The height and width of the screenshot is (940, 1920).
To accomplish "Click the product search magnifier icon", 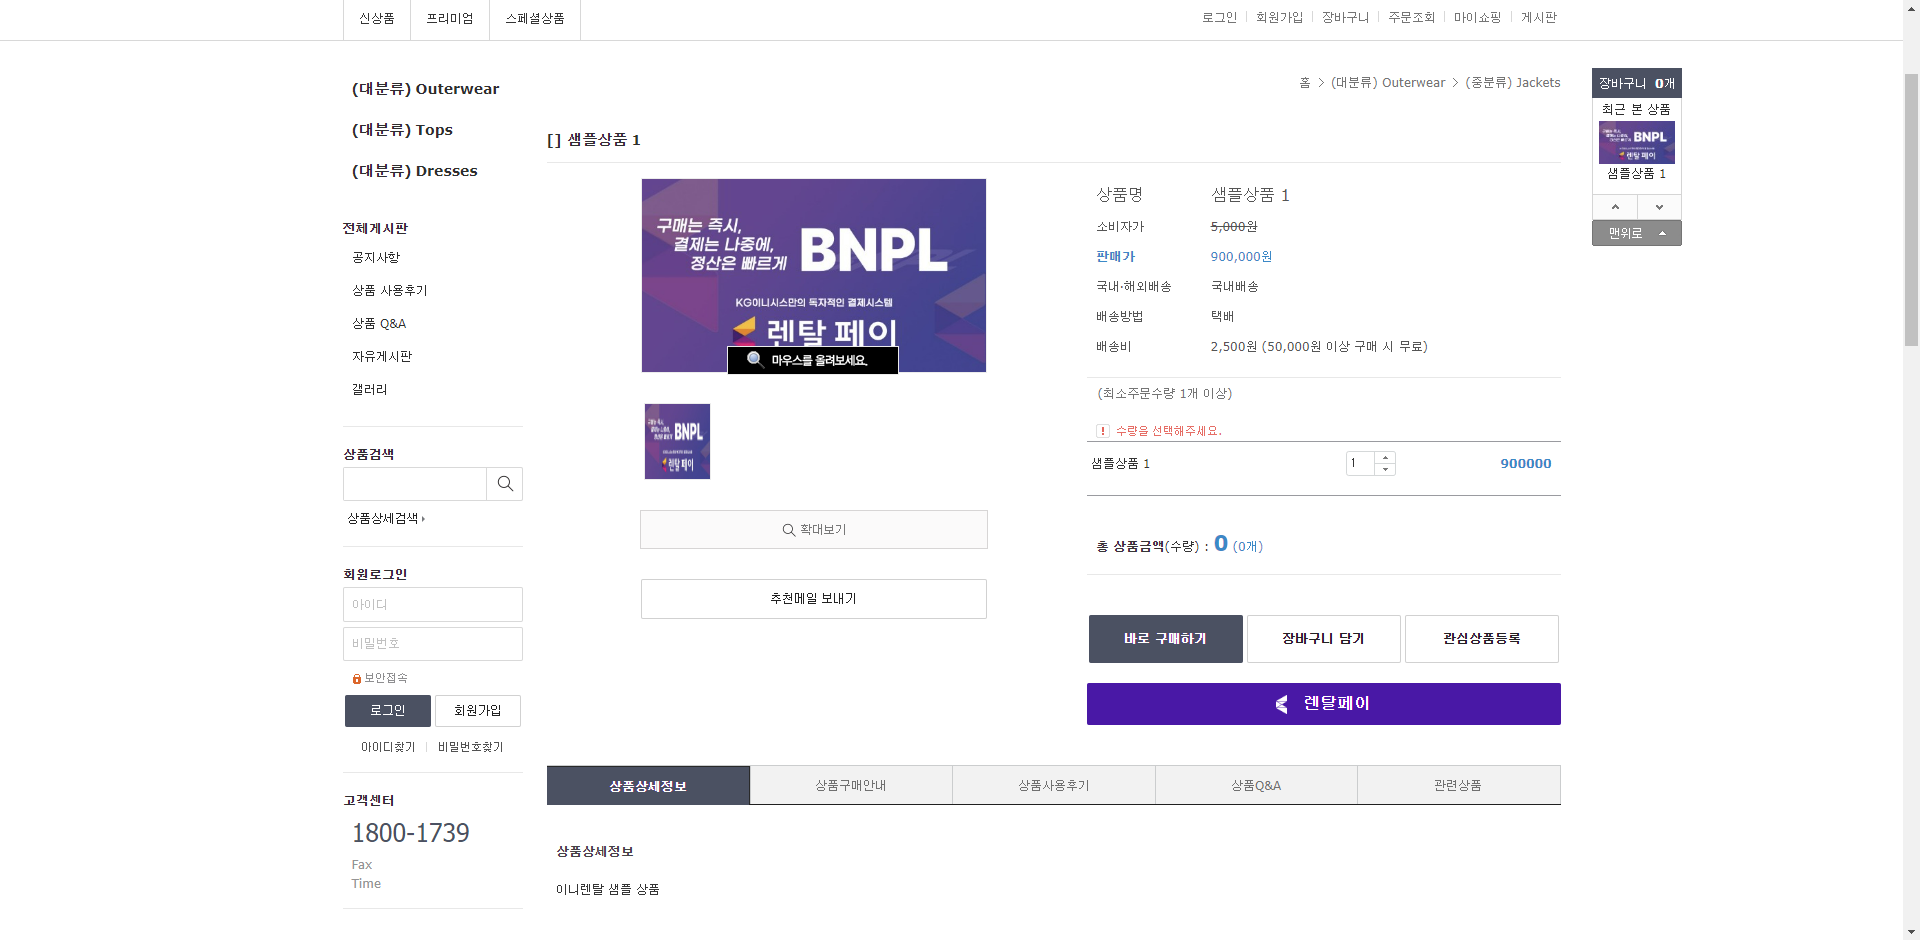I will click(x=505, y=484).
